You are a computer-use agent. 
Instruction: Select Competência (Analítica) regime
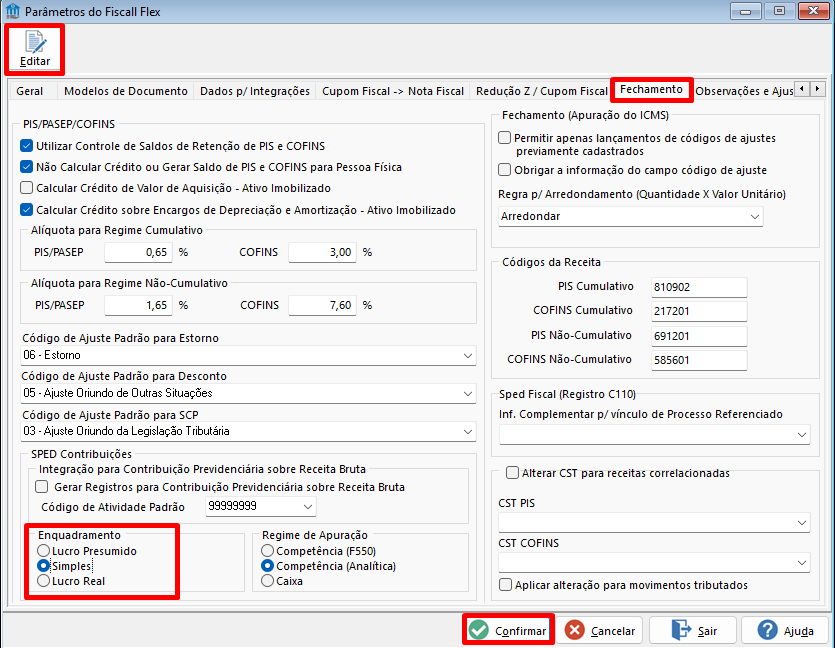267,565
